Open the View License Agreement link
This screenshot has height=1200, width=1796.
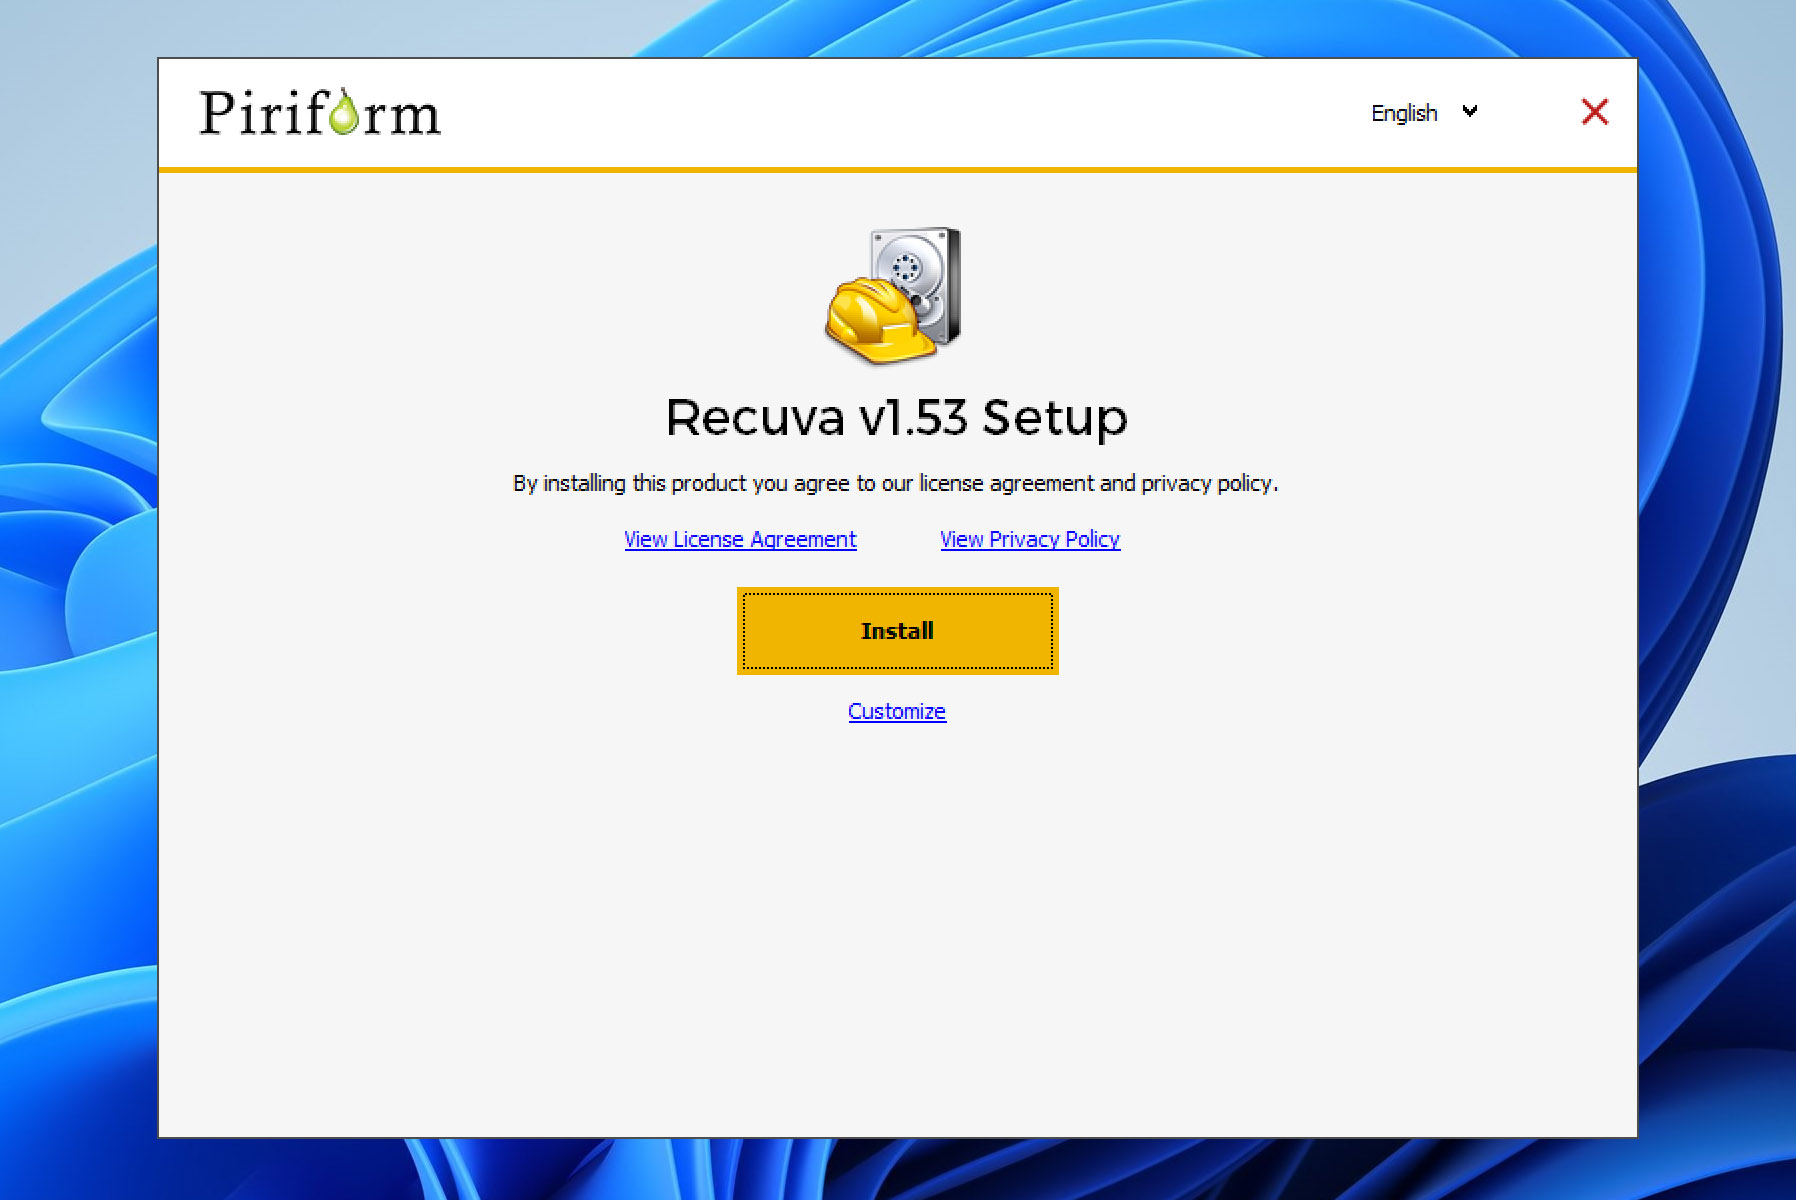pyautogui.click(x=740, y=539)
